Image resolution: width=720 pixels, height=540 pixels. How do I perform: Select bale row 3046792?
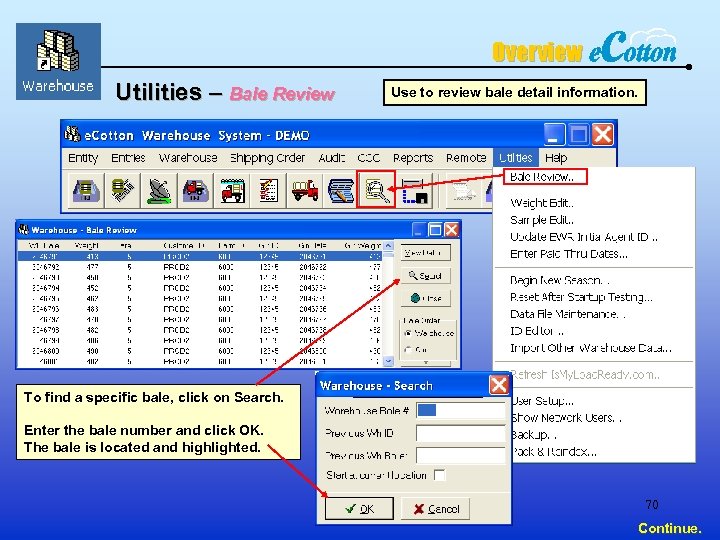[x=200, y=266]
